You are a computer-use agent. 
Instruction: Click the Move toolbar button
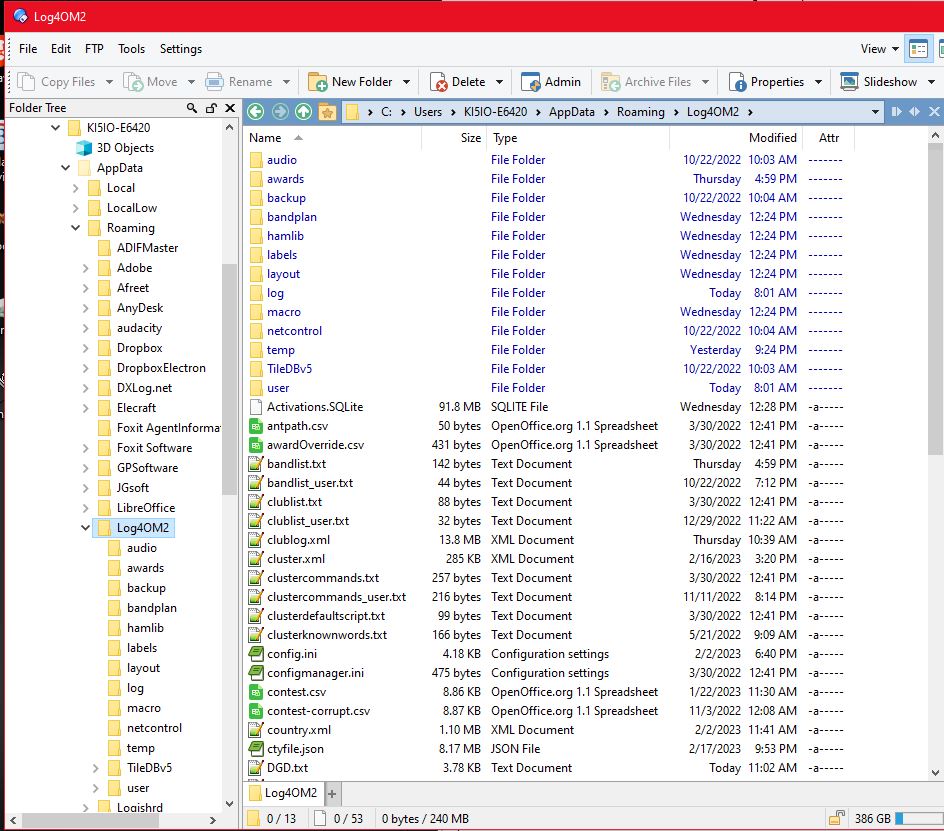coord(151,81)
